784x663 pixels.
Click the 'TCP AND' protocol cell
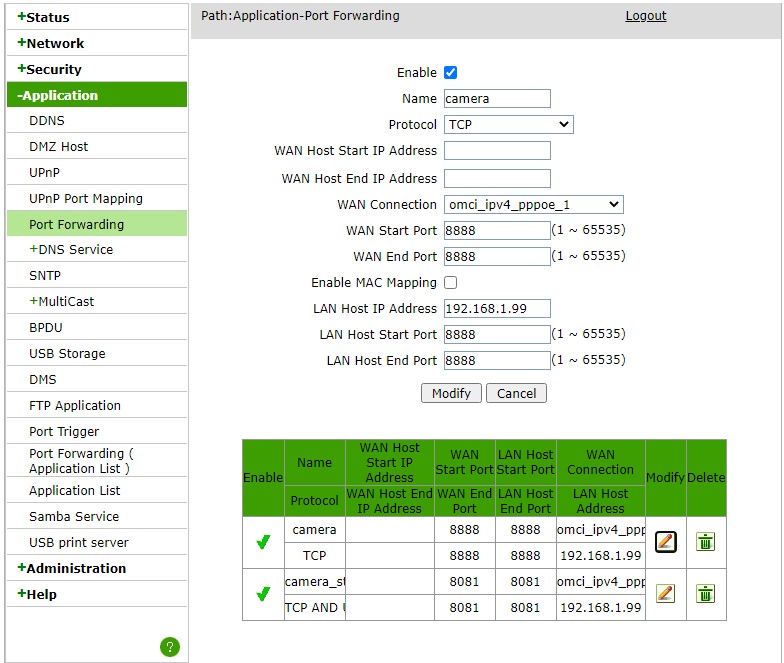314,608
